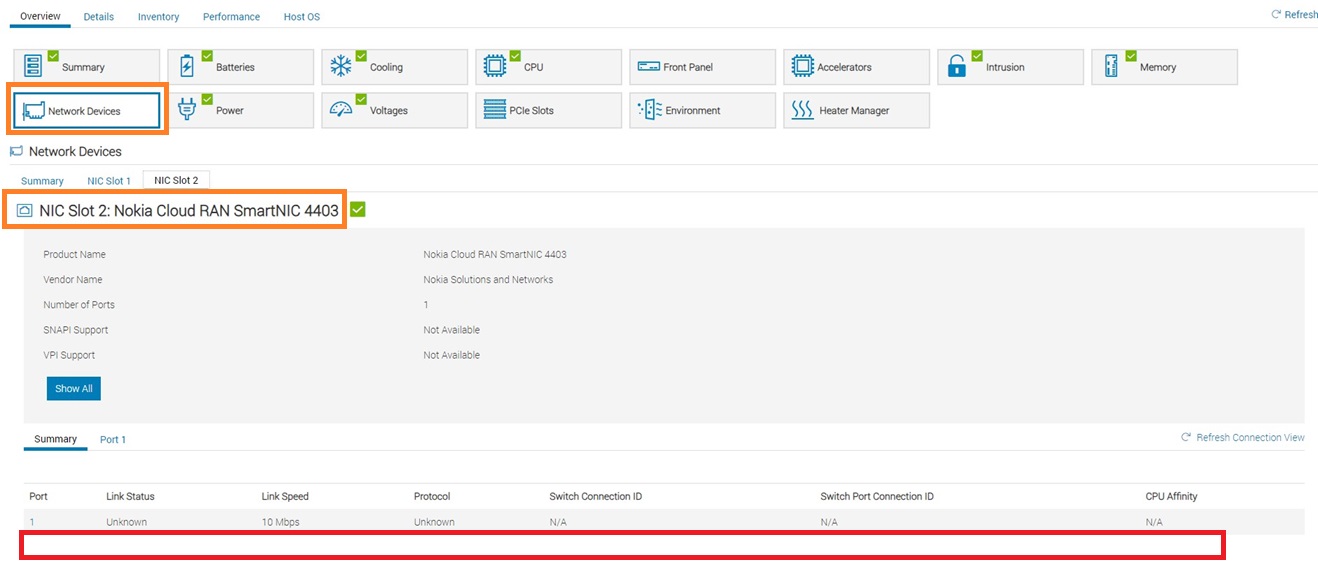
Task: Click the 10 Mbps link speed value
Action: [280, 522]
